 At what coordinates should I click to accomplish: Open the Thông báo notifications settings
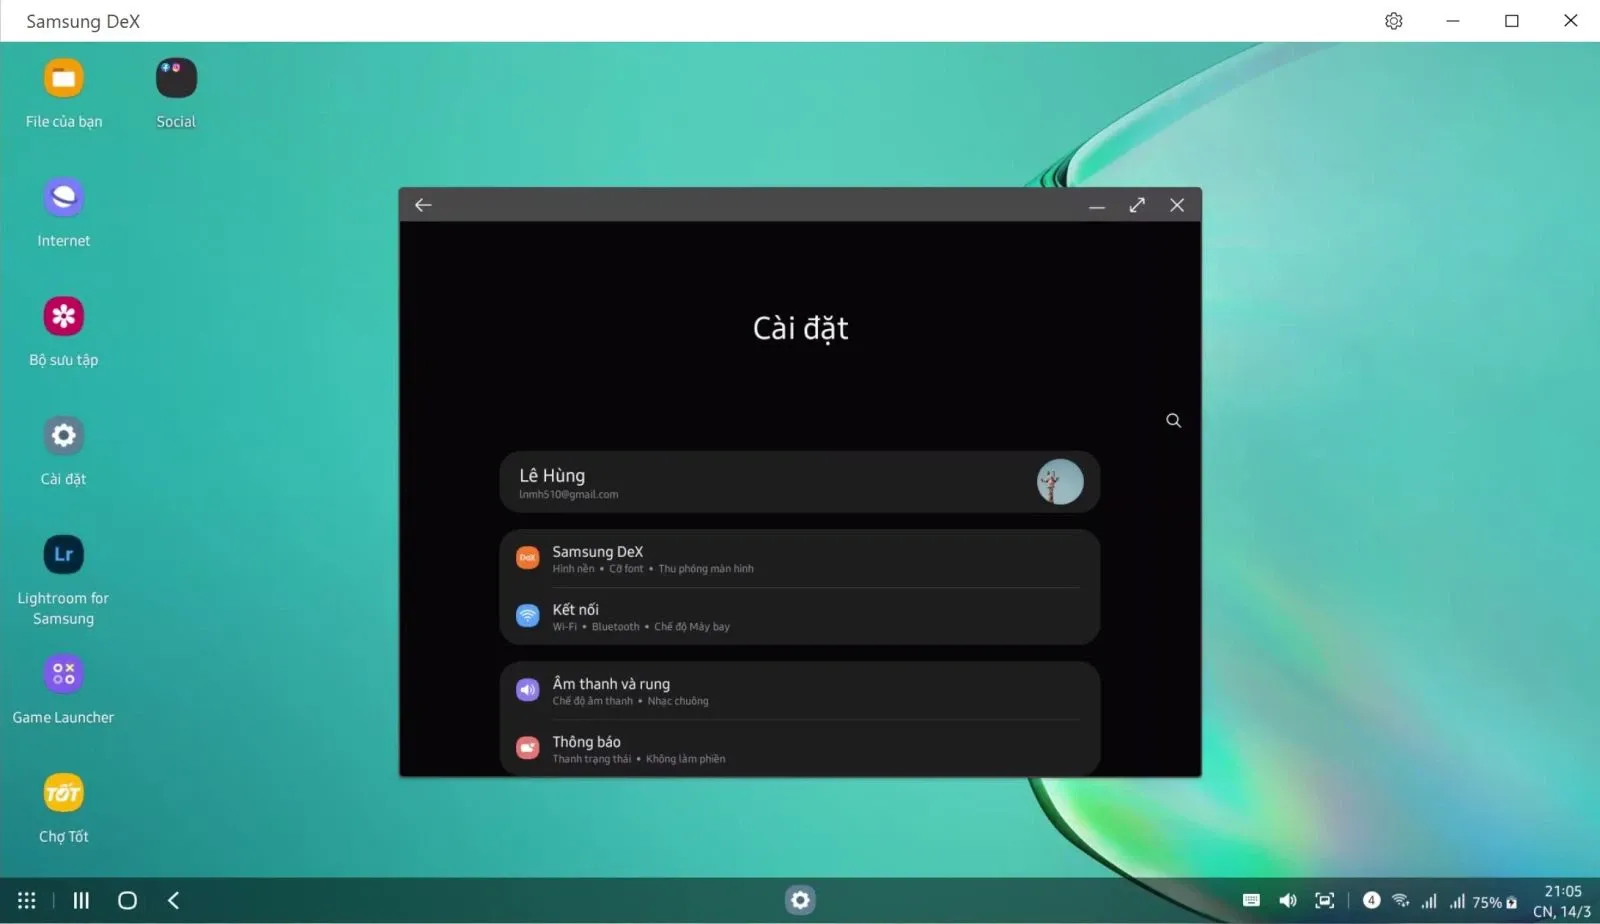[800, 748]
